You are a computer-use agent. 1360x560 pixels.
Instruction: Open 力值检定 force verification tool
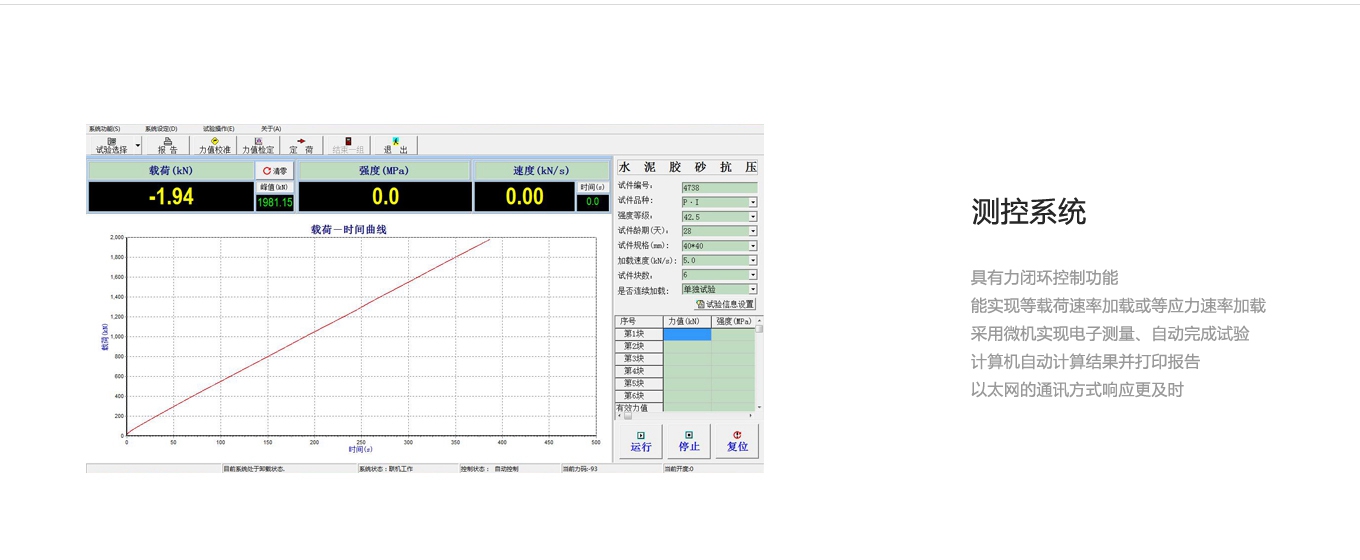coord(257,146)
